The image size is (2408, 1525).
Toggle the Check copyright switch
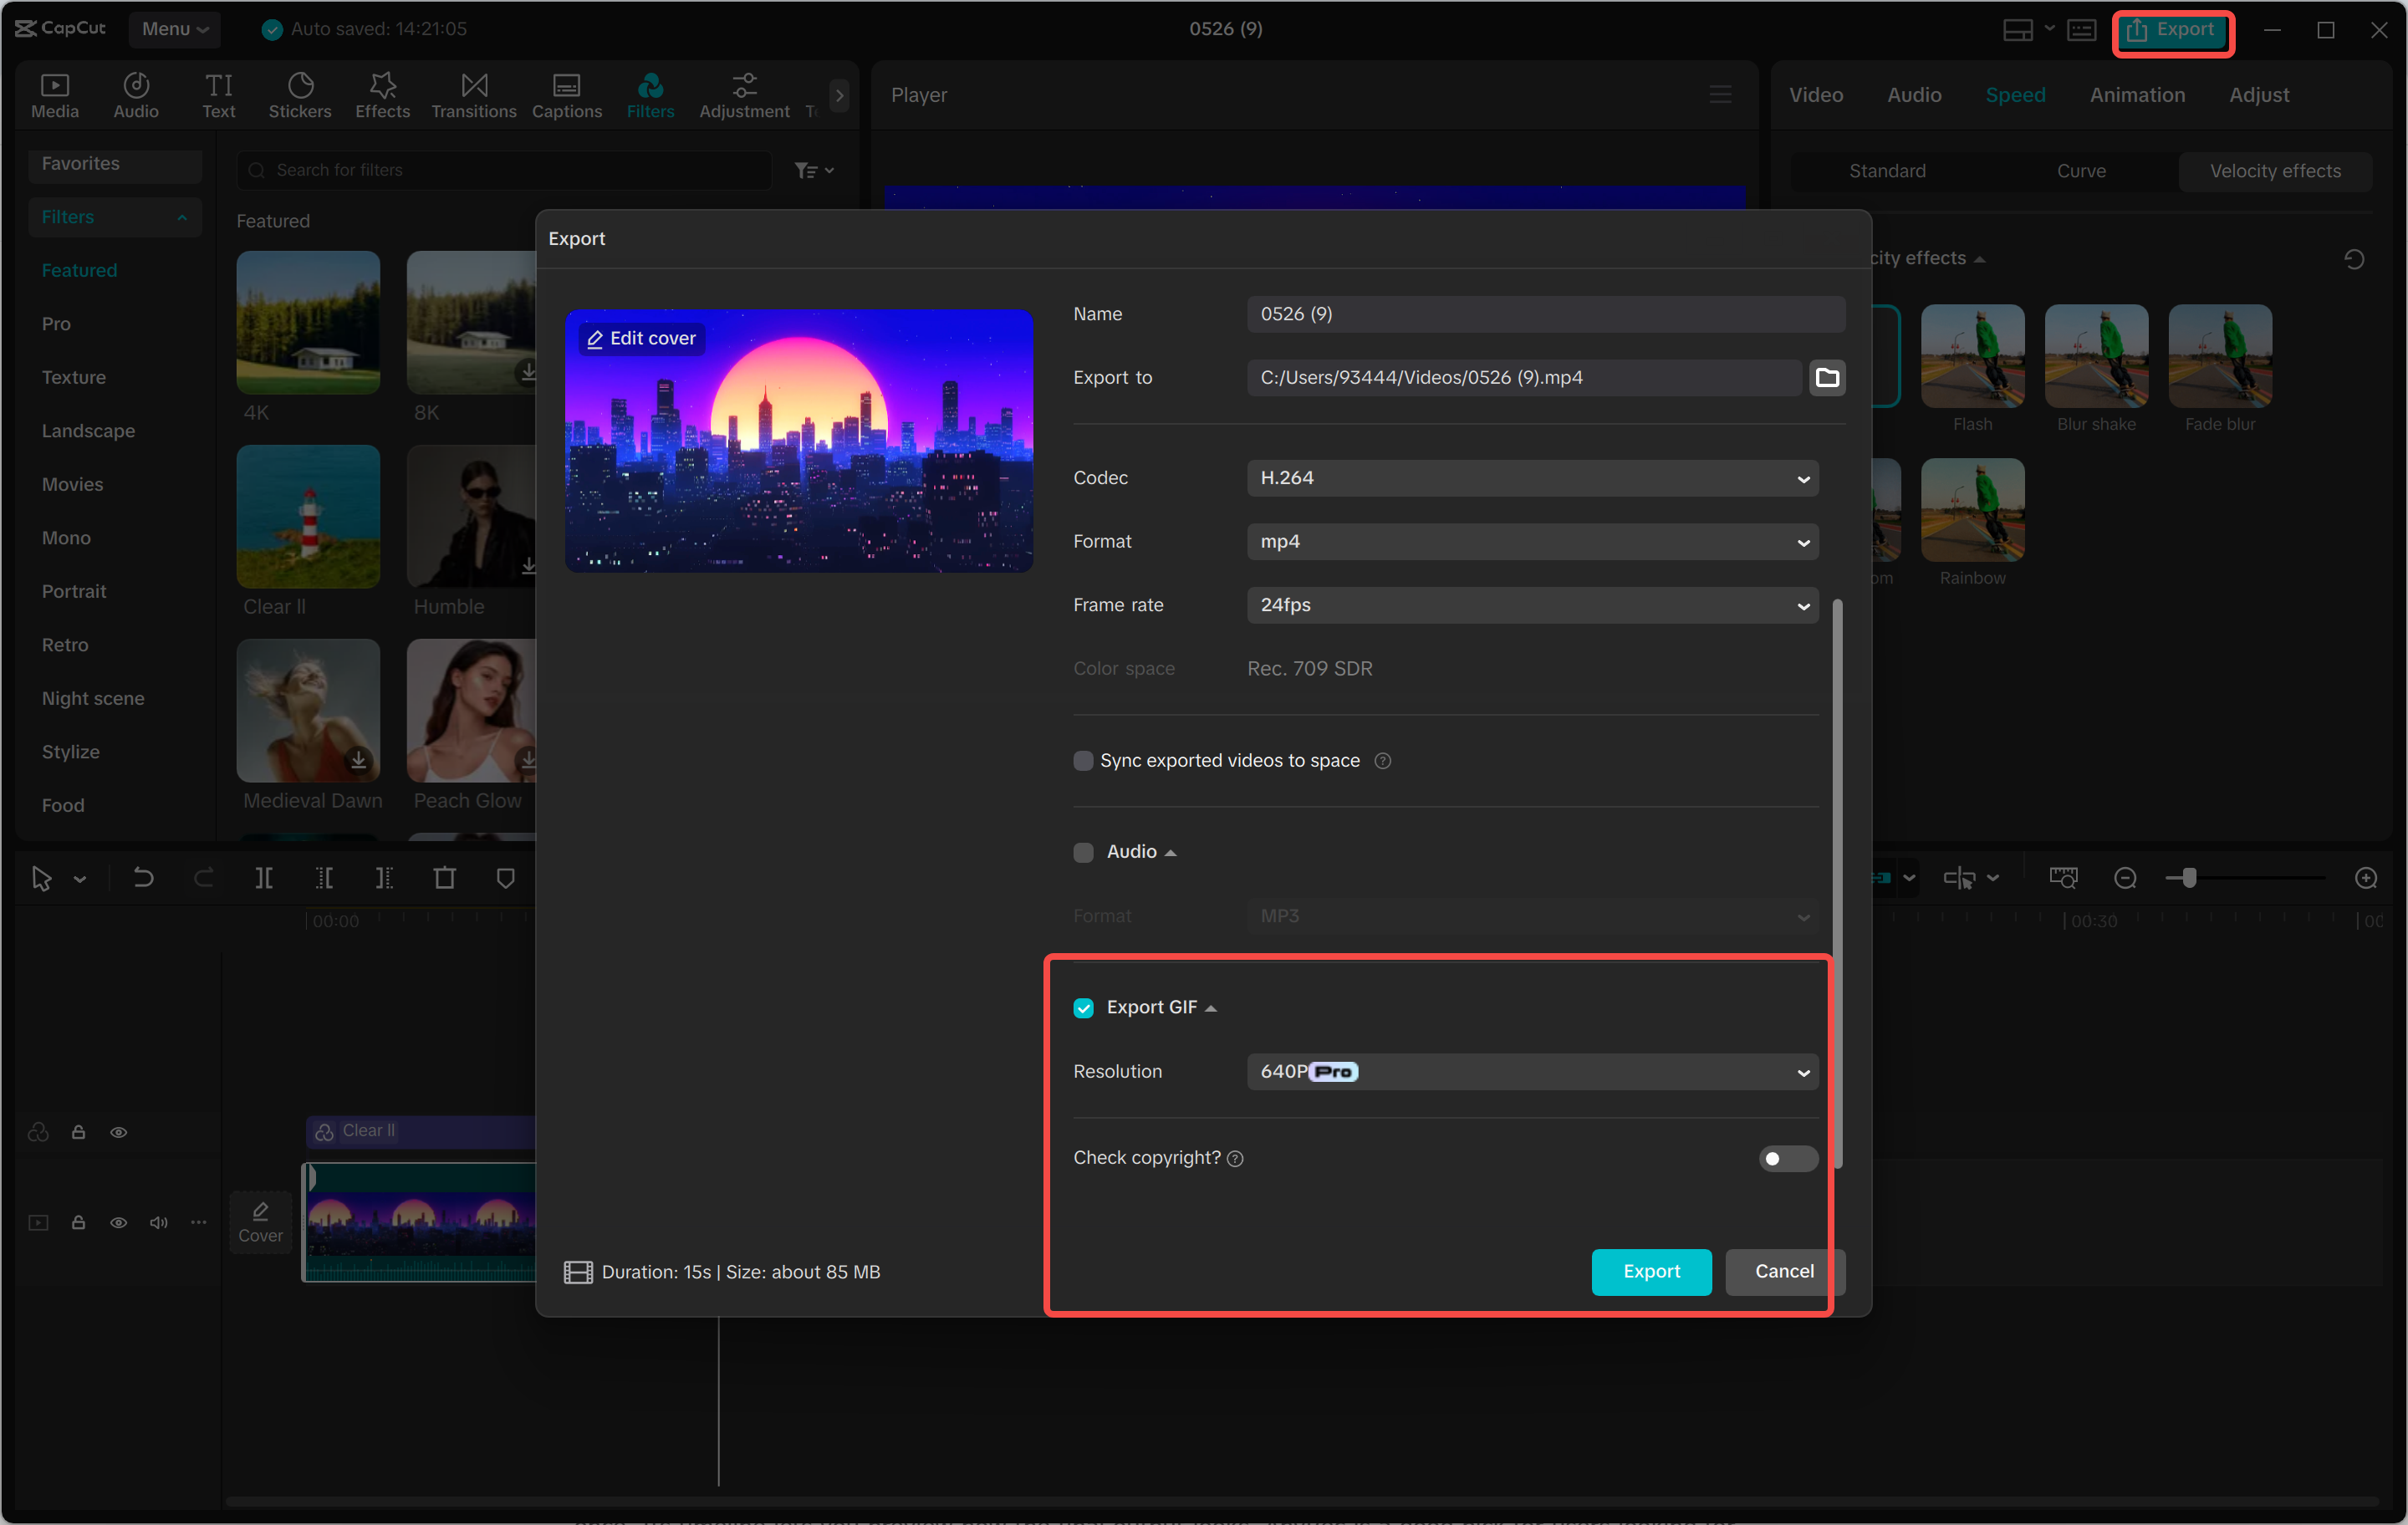coord(1788,1159)
